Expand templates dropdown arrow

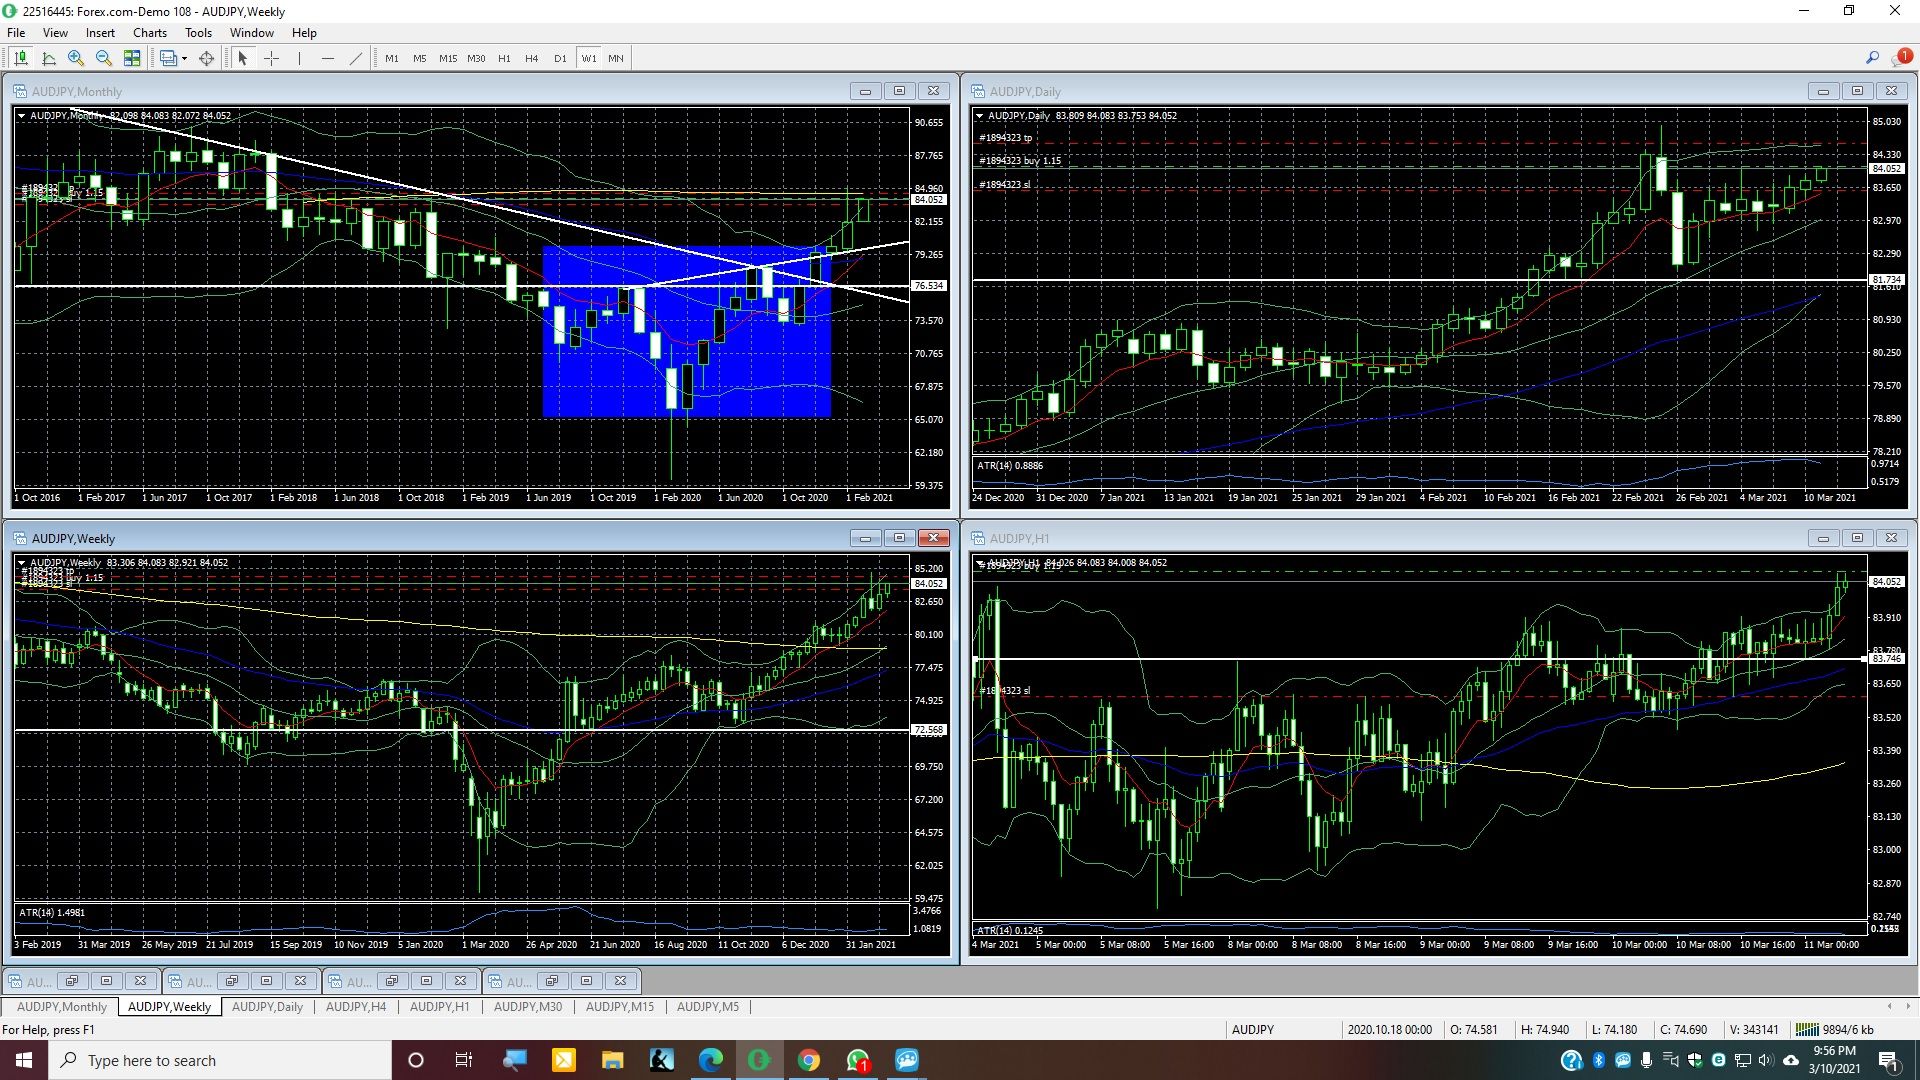[x=185, y=58]
